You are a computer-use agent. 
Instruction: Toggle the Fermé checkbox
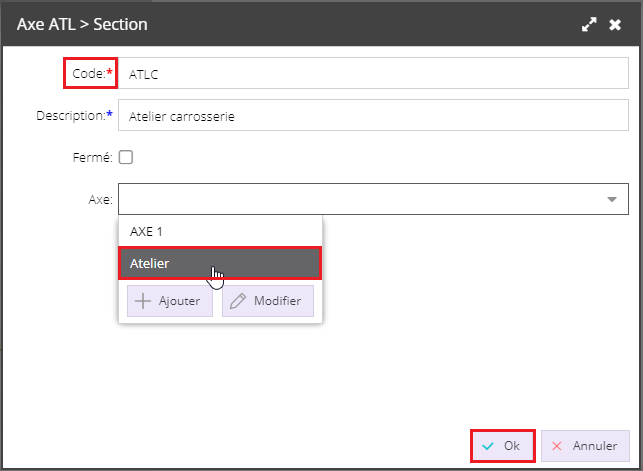click(x=126, y=157)
